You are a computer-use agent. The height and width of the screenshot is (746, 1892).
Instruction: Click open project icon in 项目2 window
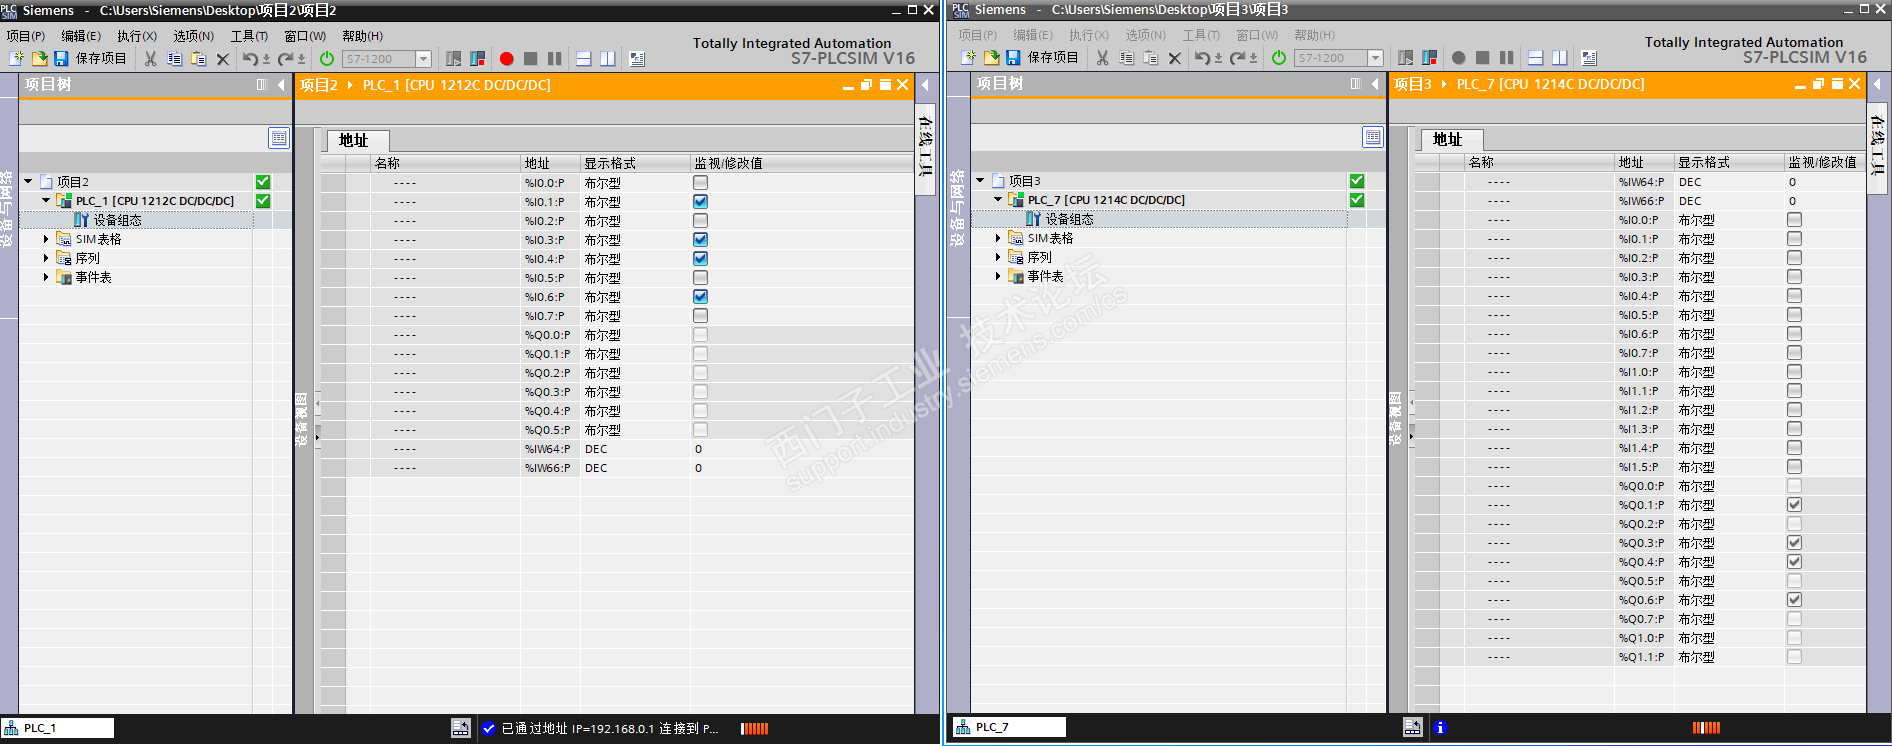(39, 59)
